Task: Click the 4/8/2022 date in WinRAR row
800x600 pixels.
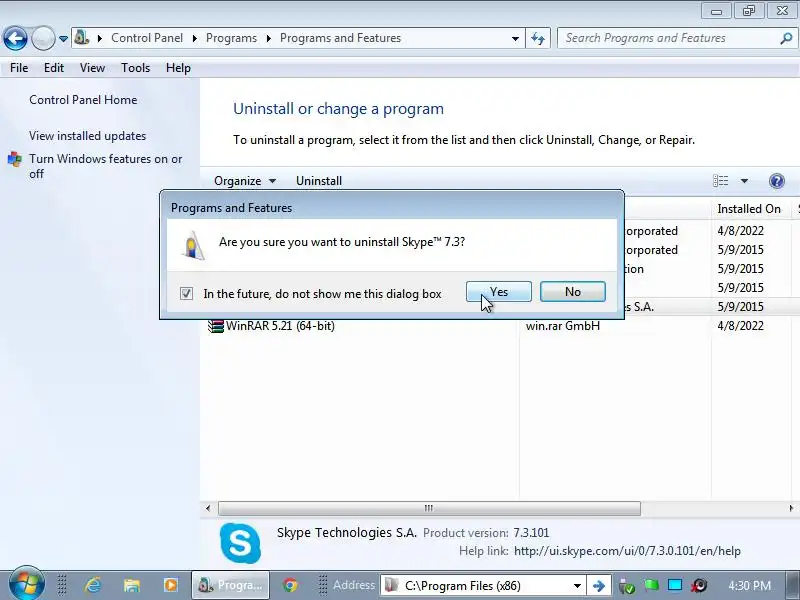Action: (740, 326)
